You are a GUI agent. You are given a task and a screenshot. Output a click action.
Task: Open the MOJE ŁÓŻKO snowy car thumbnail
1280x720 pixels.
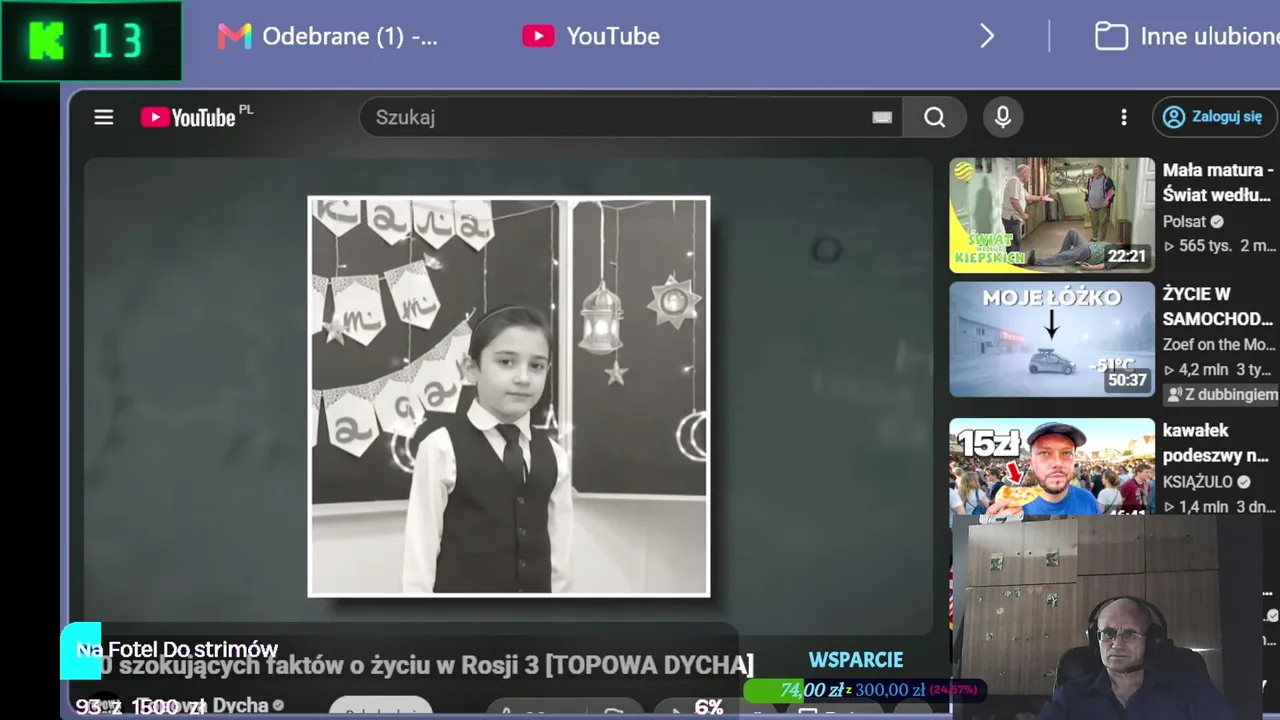click(1052, 339)
